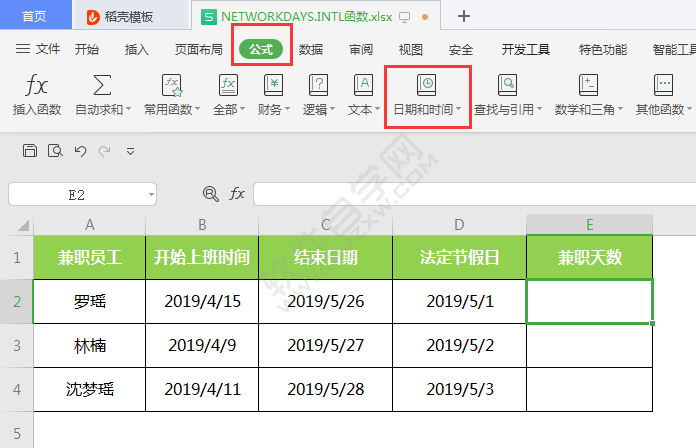Expand the quick access toolbar customize arrow
The width and height of the screenshot is (696, 448).
[x=130, y=152]
